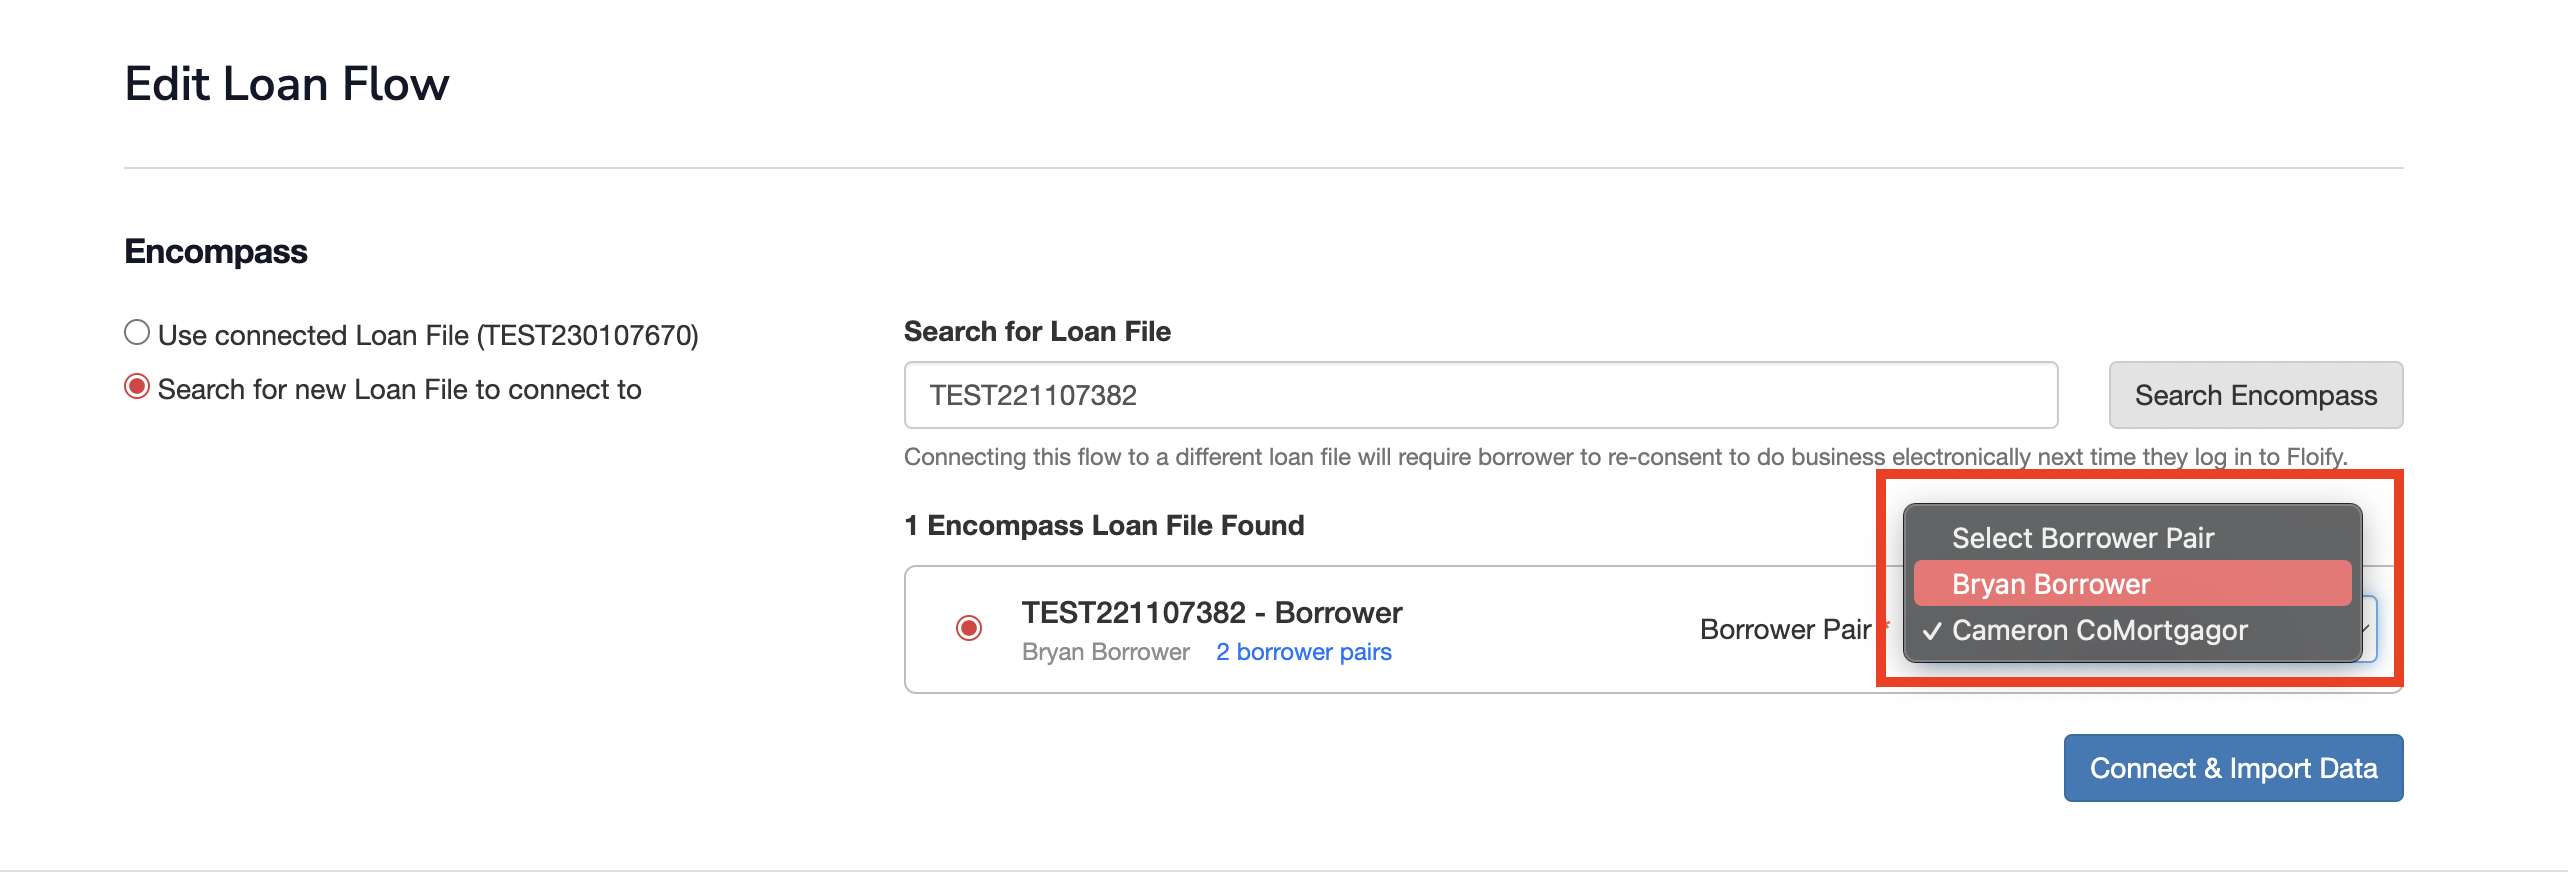Viewport: 2568px width, 886px height.
Task: Click the Borrower Pair field label
Action: coord(1784,629)
